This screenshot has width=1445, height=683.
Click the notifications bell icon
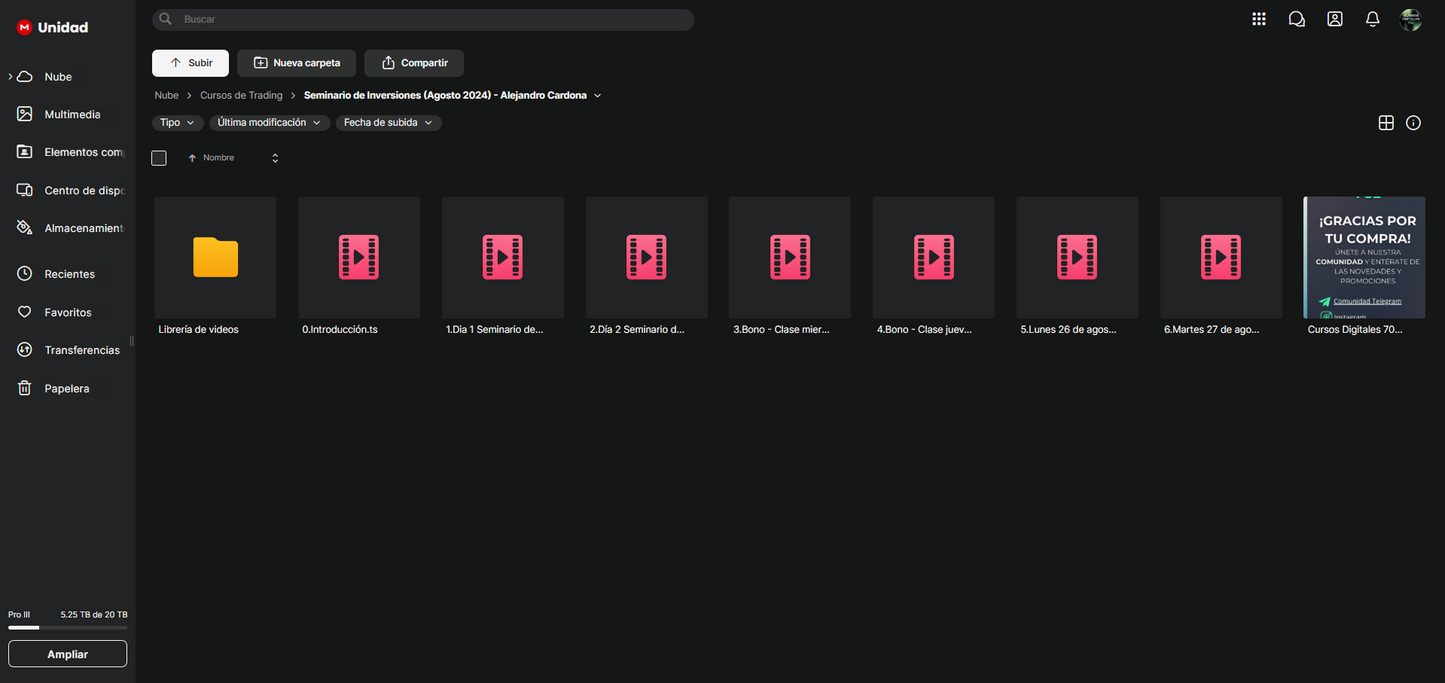(1373, 19)
